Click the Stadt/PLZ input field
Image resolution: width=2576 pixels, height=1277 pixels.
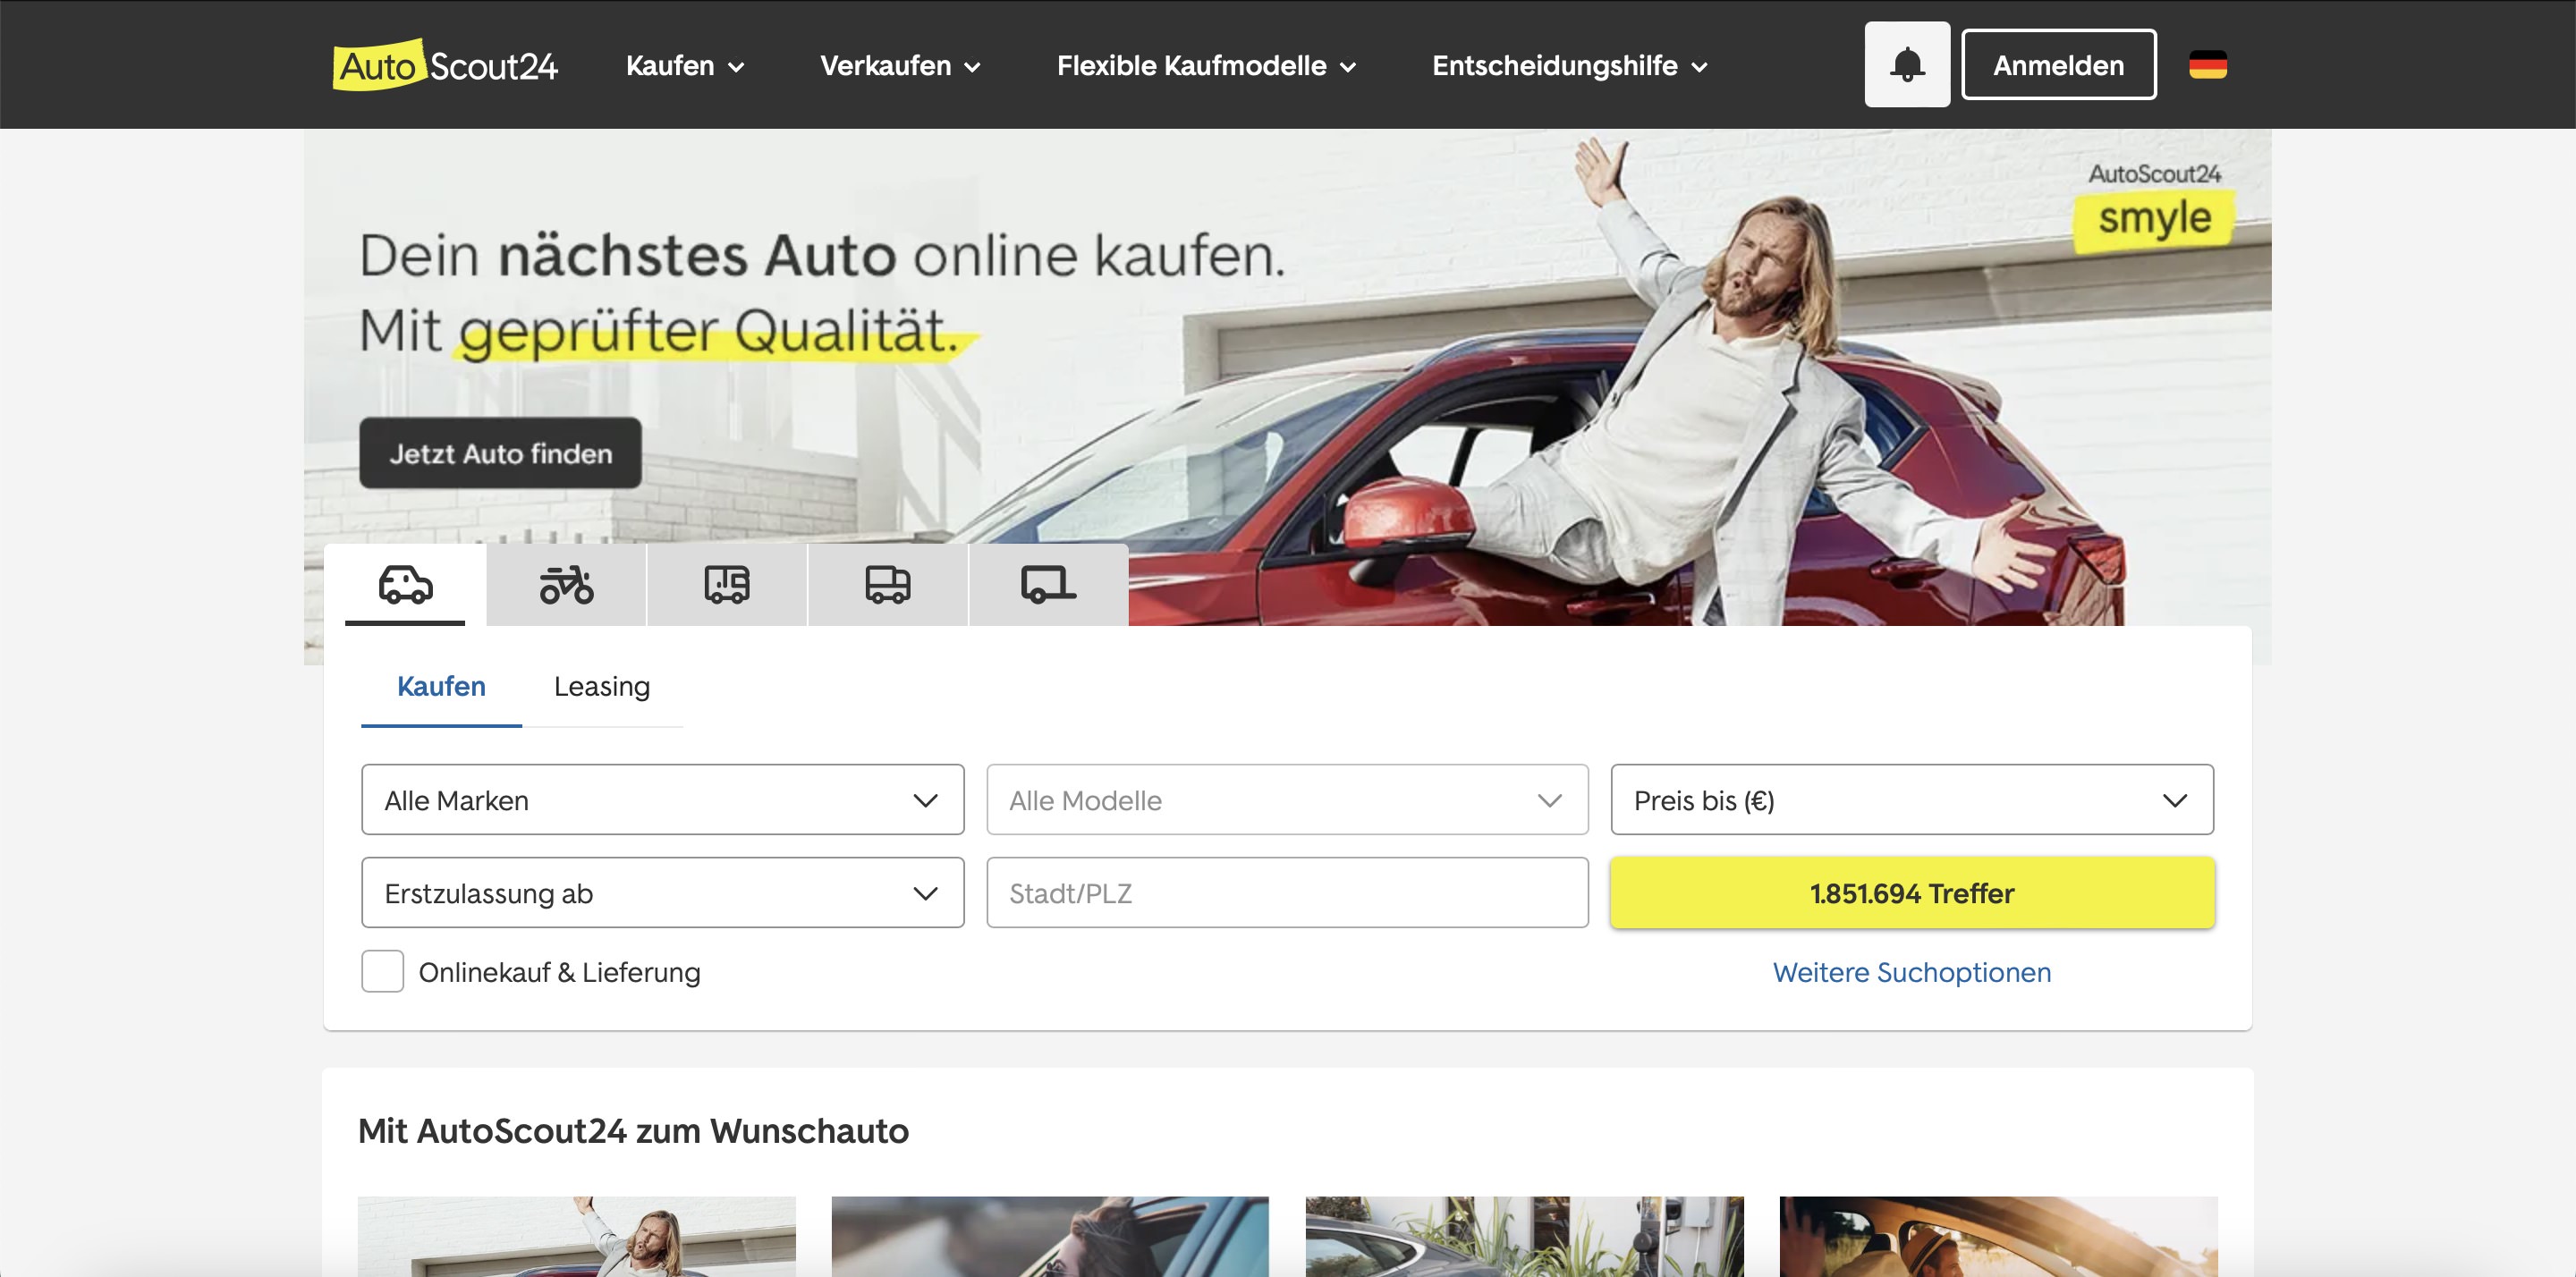coord(1287,893)
